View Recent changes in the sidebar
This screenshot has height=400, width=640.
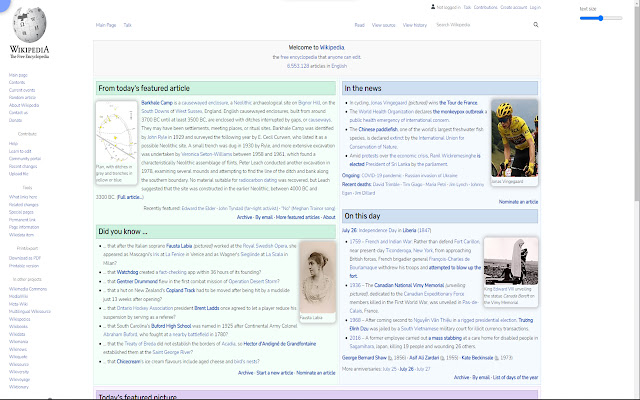coord(23,167)
